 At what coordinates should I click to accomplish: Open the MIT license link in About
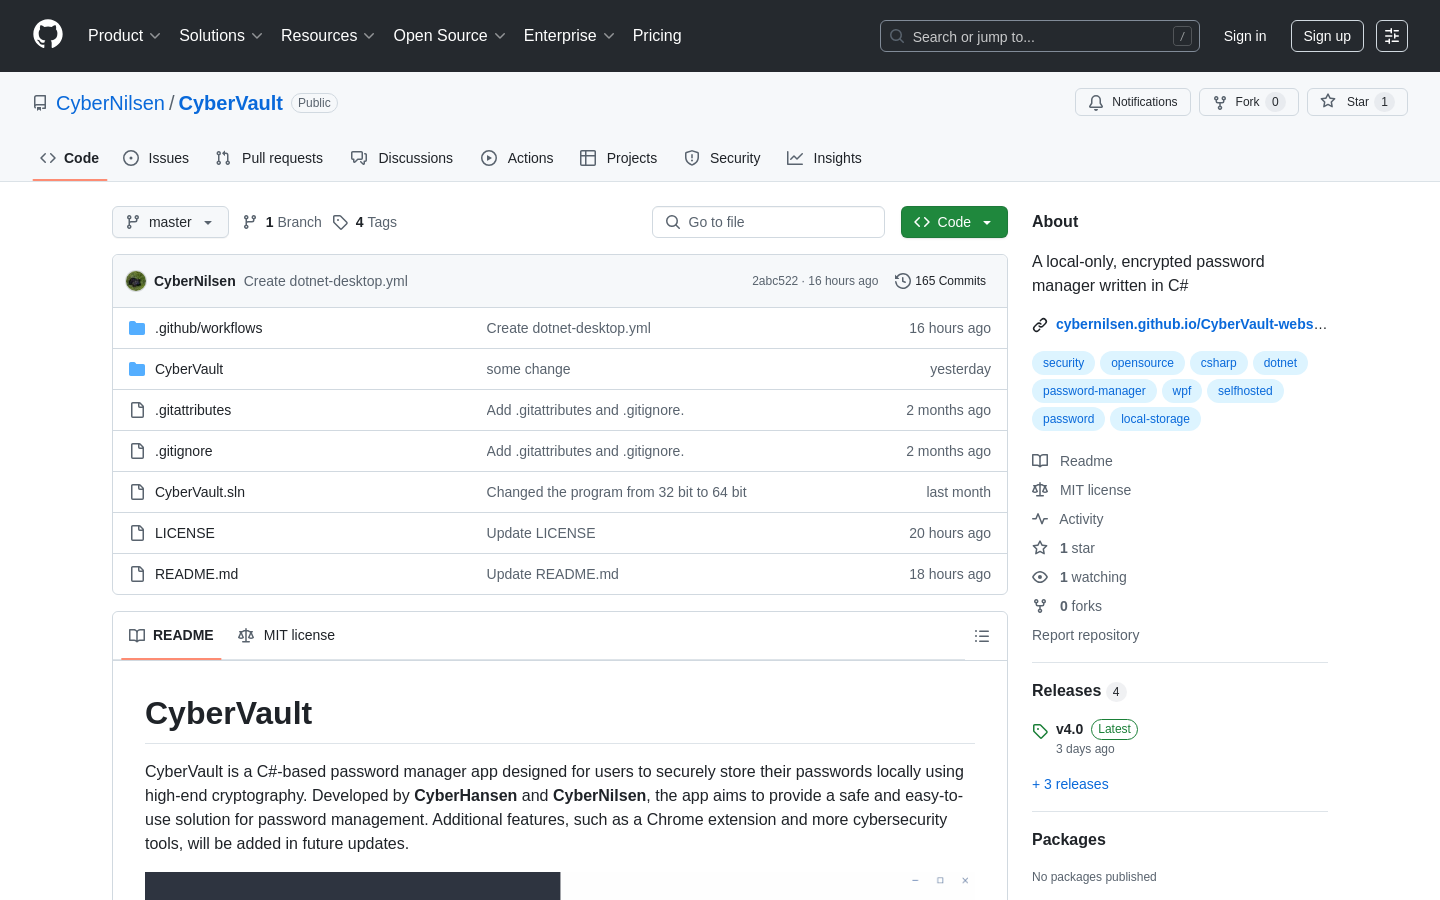pyautogui.click(x=1082, y=490)
